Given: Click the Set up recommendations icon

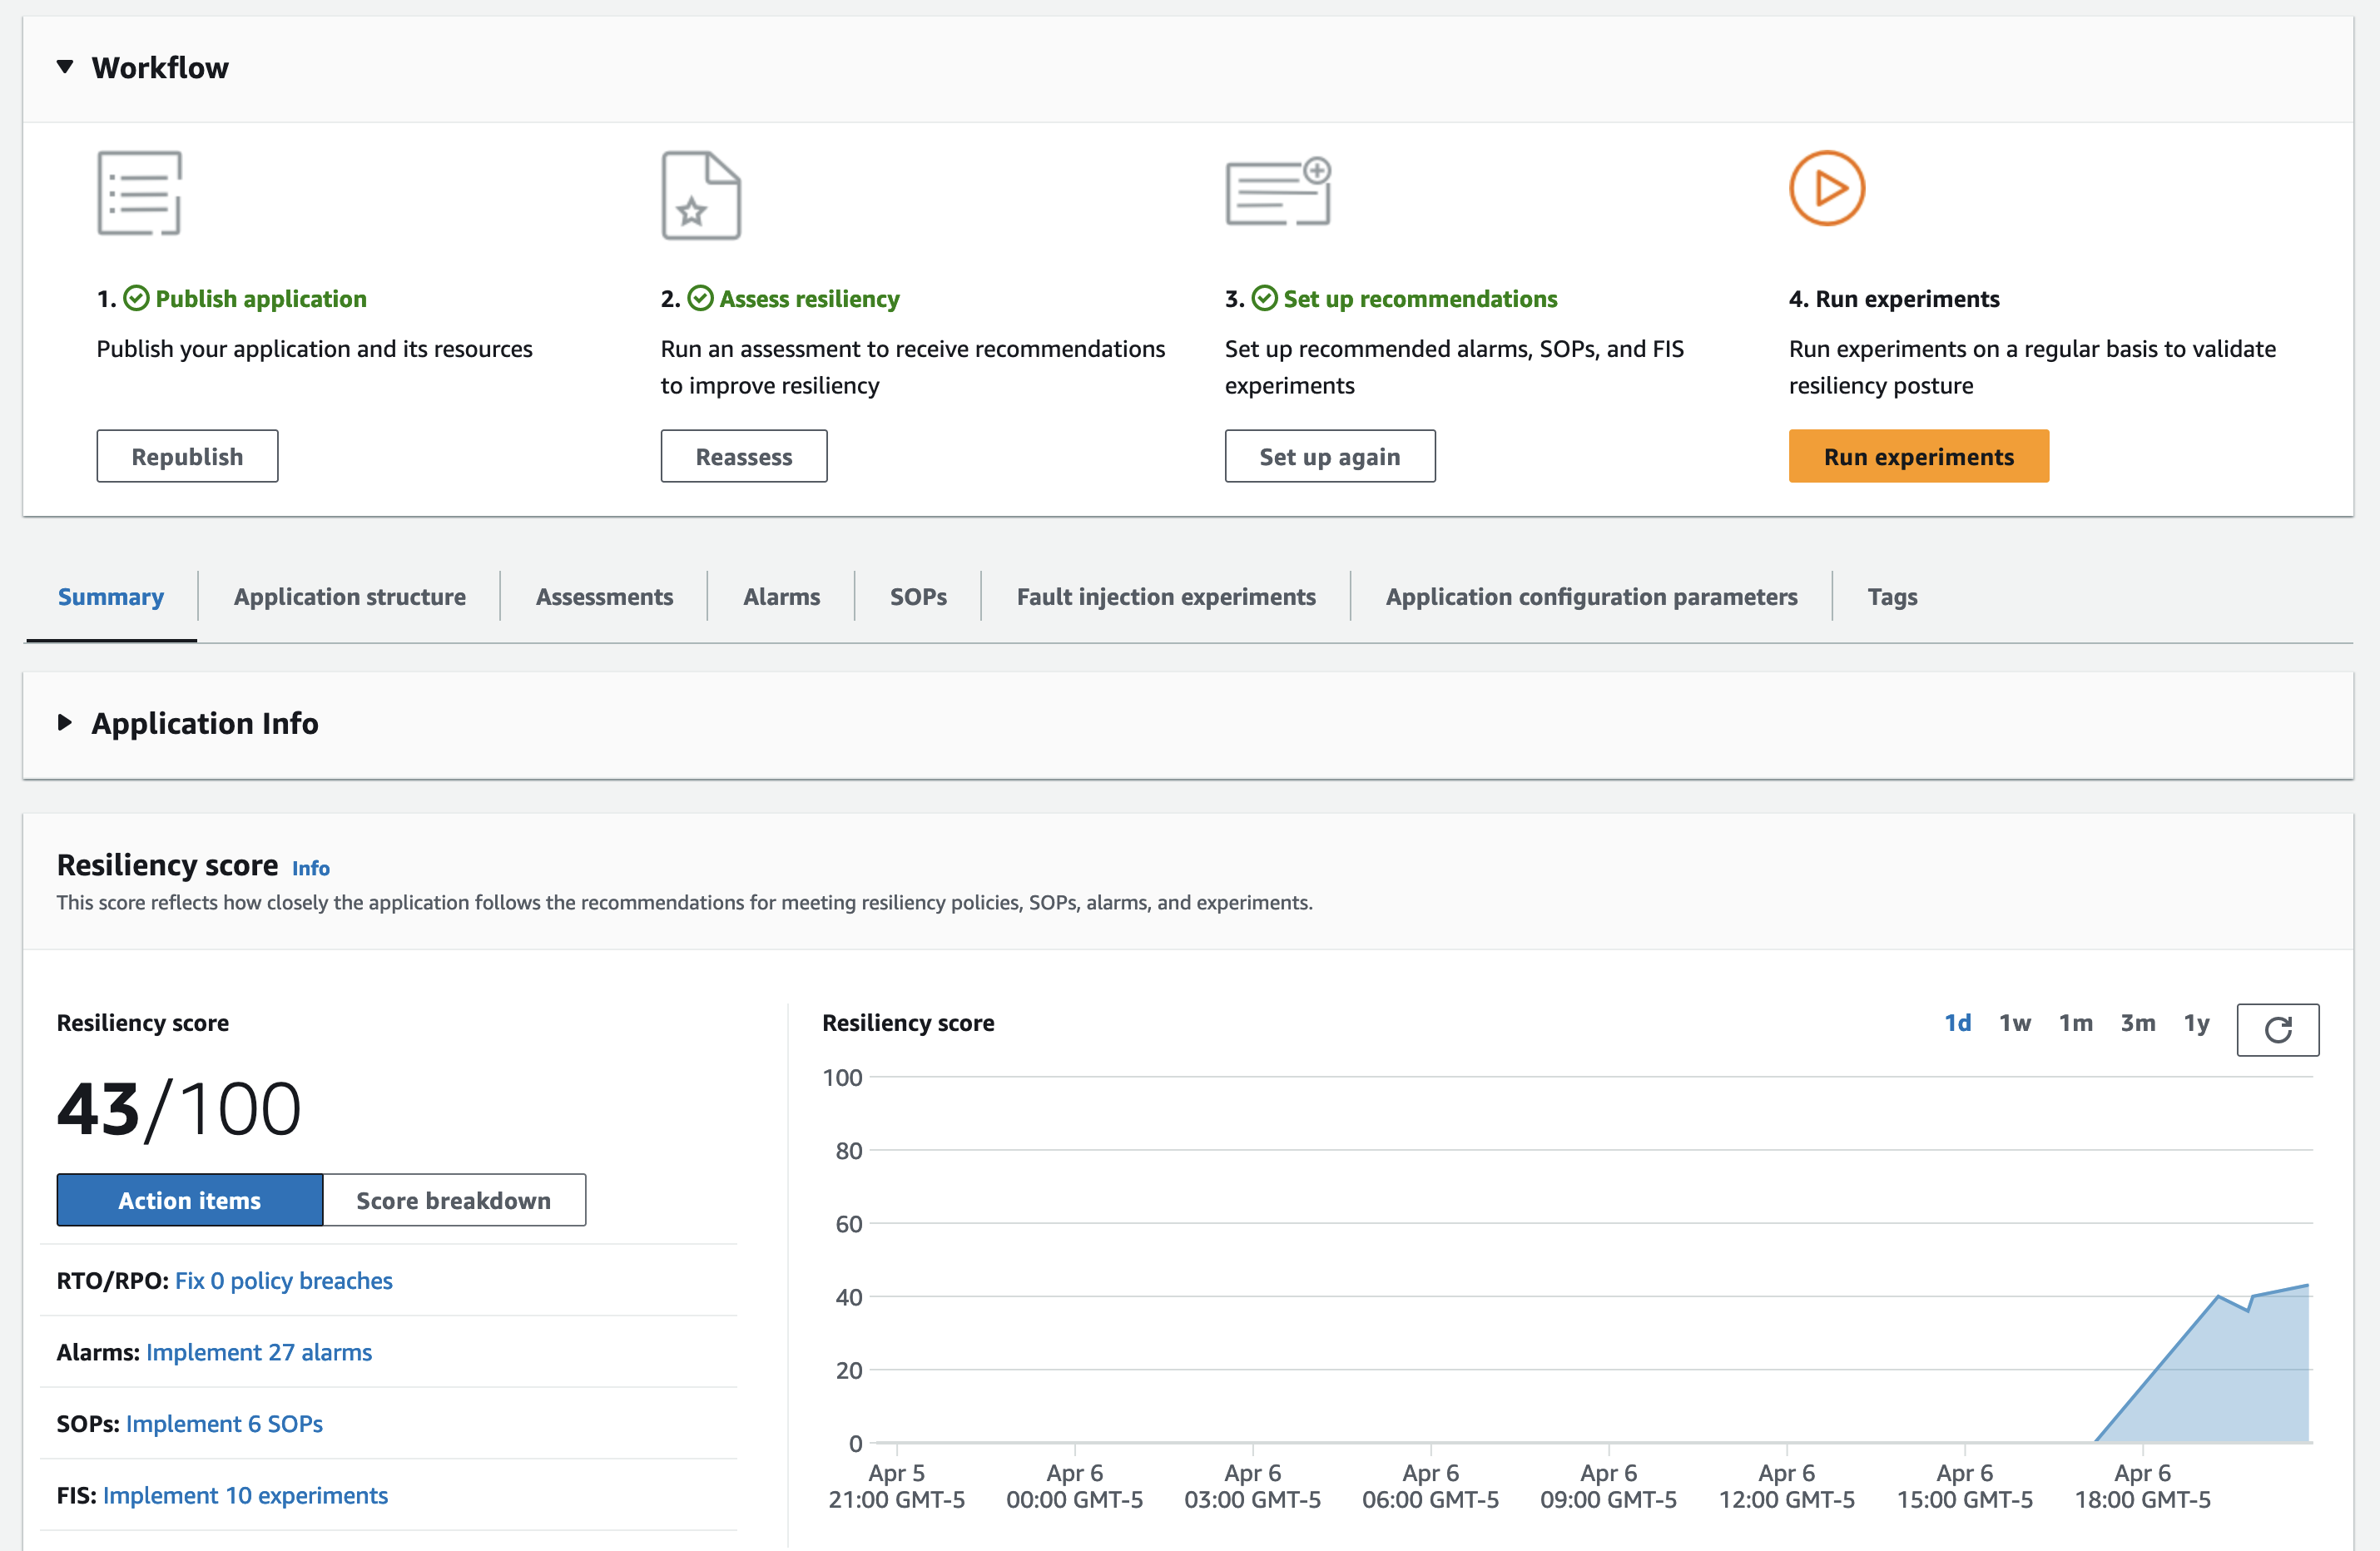Looking at the screenshot, I should (x=1277, y=191).
